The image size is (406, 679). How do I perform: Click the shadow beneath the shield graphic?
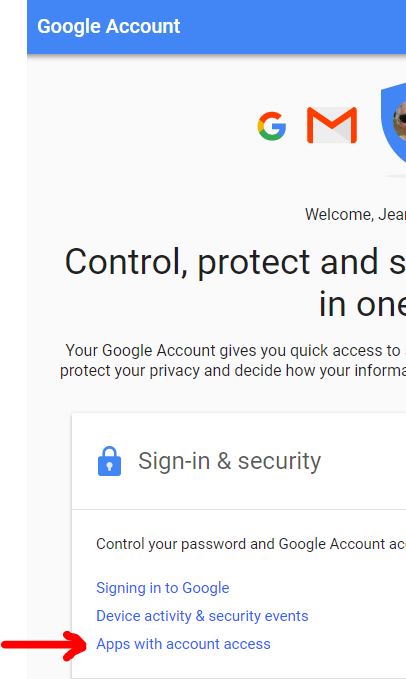click(396, 175)
